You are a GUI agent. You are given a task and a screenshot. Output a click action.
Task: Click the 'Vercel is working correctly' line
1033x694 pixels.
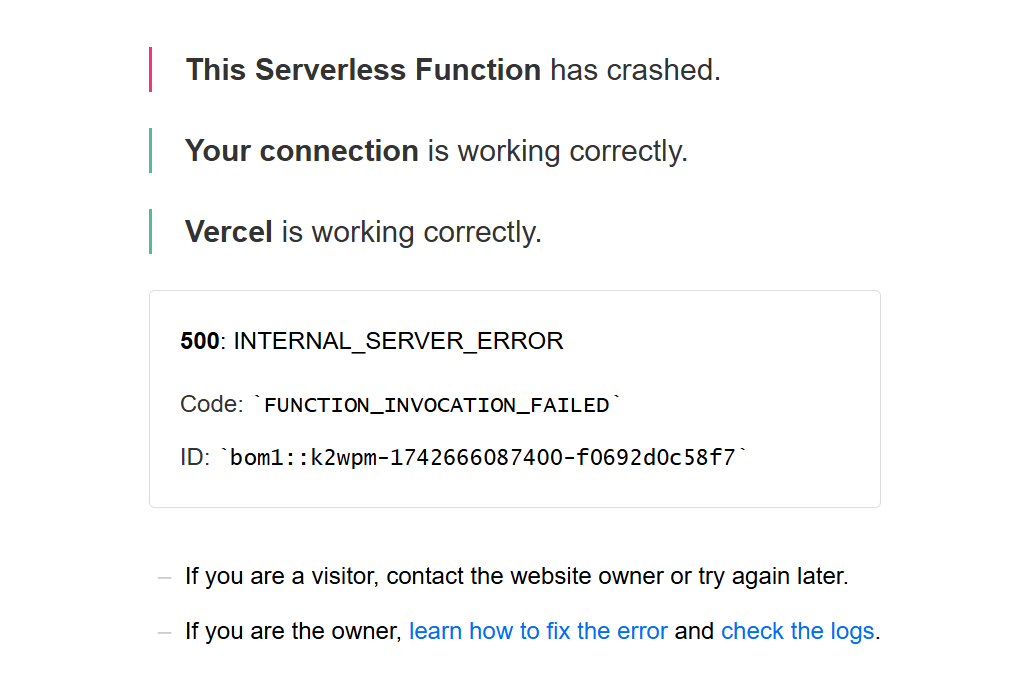(363, 232)
